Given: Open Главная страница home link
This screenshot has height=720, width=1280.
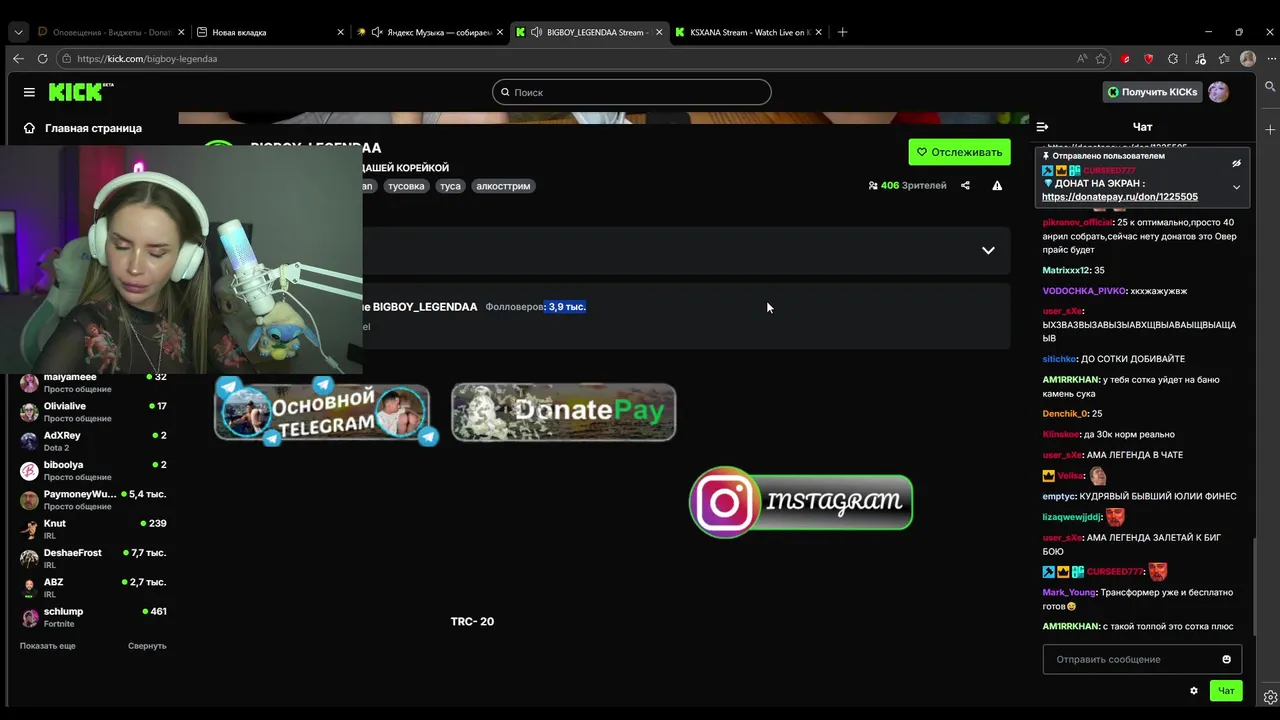Looking at the screenshot, I should tap(82, 128).
